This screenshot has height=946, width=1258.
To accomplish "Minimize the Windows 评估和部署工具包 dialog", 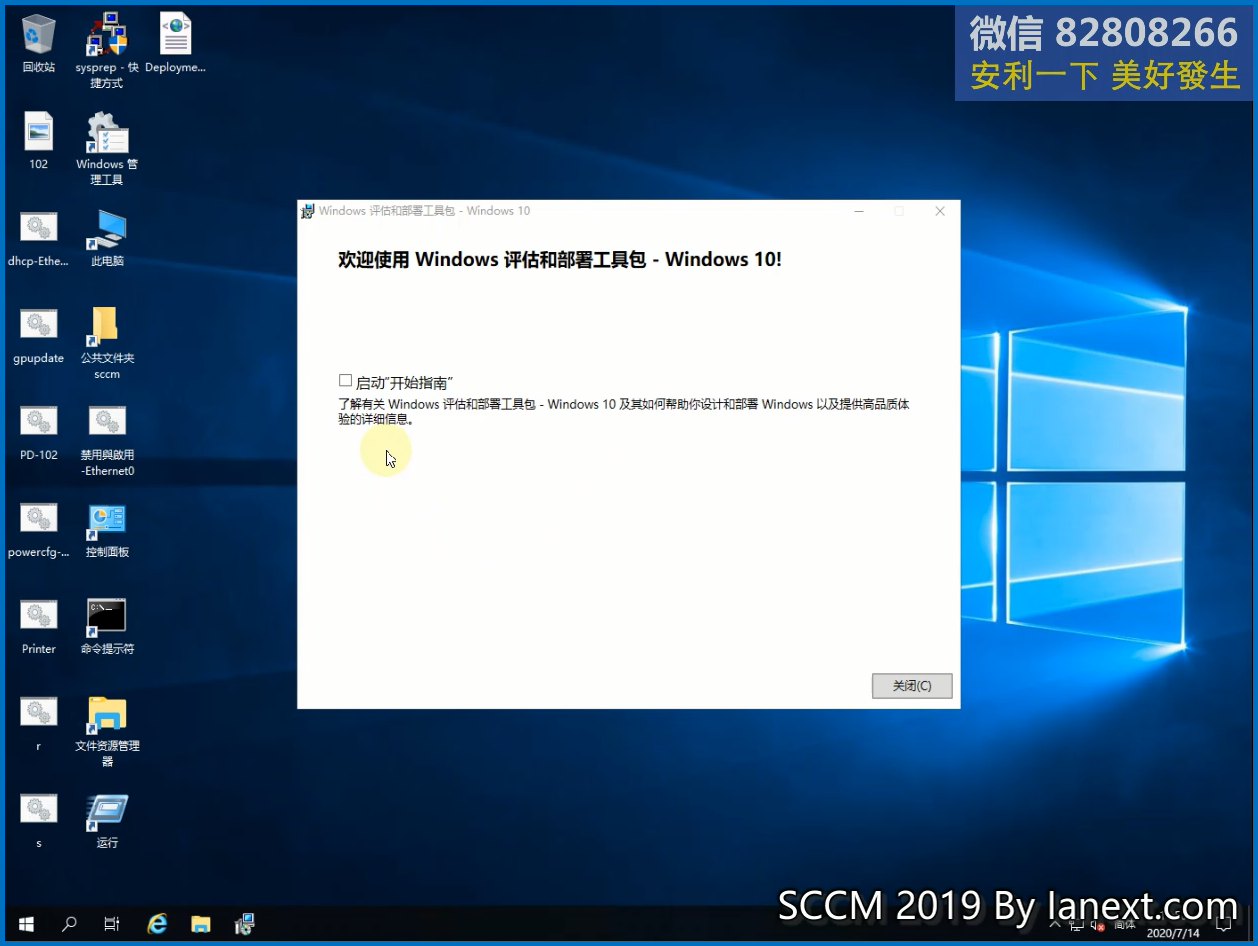I will pyautogui.click(x=860, y=211).
